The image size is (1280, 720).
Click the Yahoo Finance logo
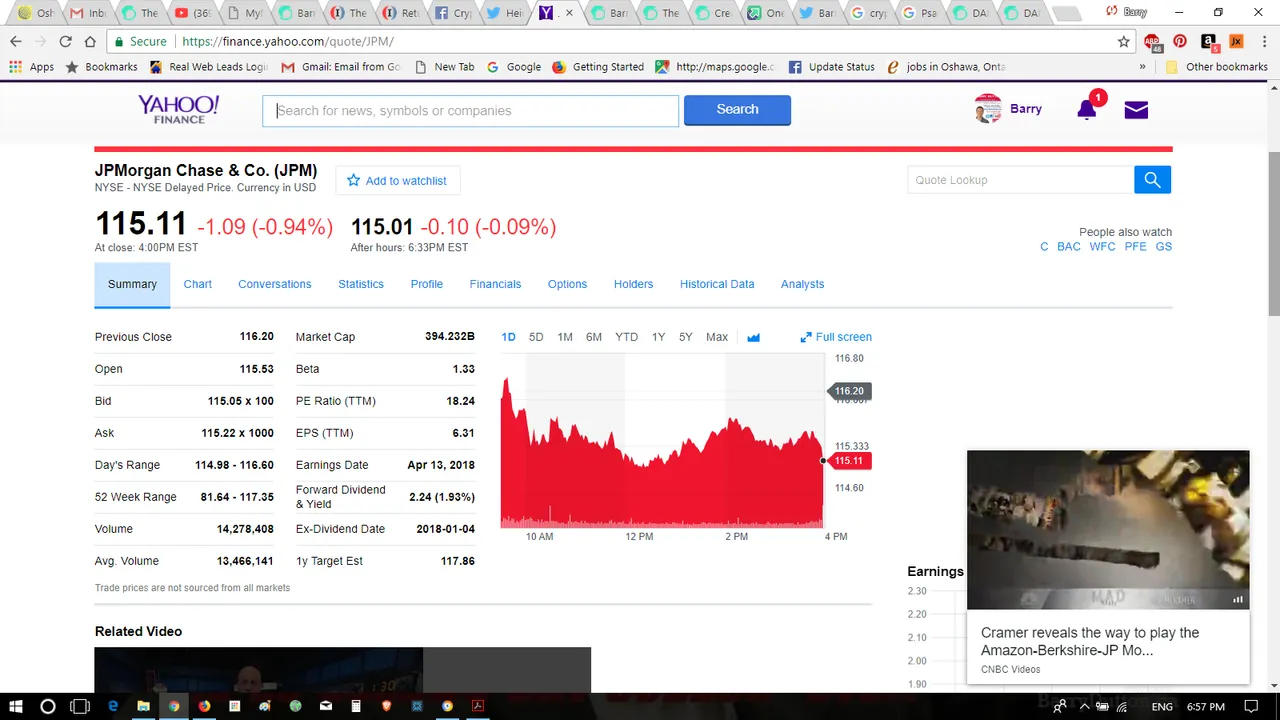(178, 110)
